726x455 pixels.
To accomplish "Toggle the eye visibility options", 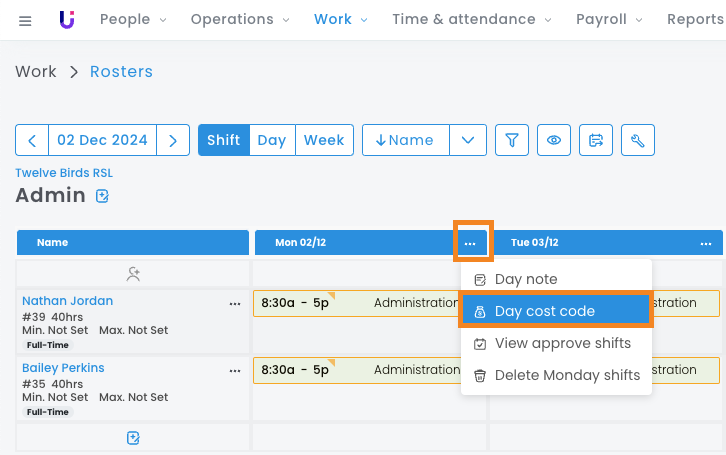I will point(554,141).
